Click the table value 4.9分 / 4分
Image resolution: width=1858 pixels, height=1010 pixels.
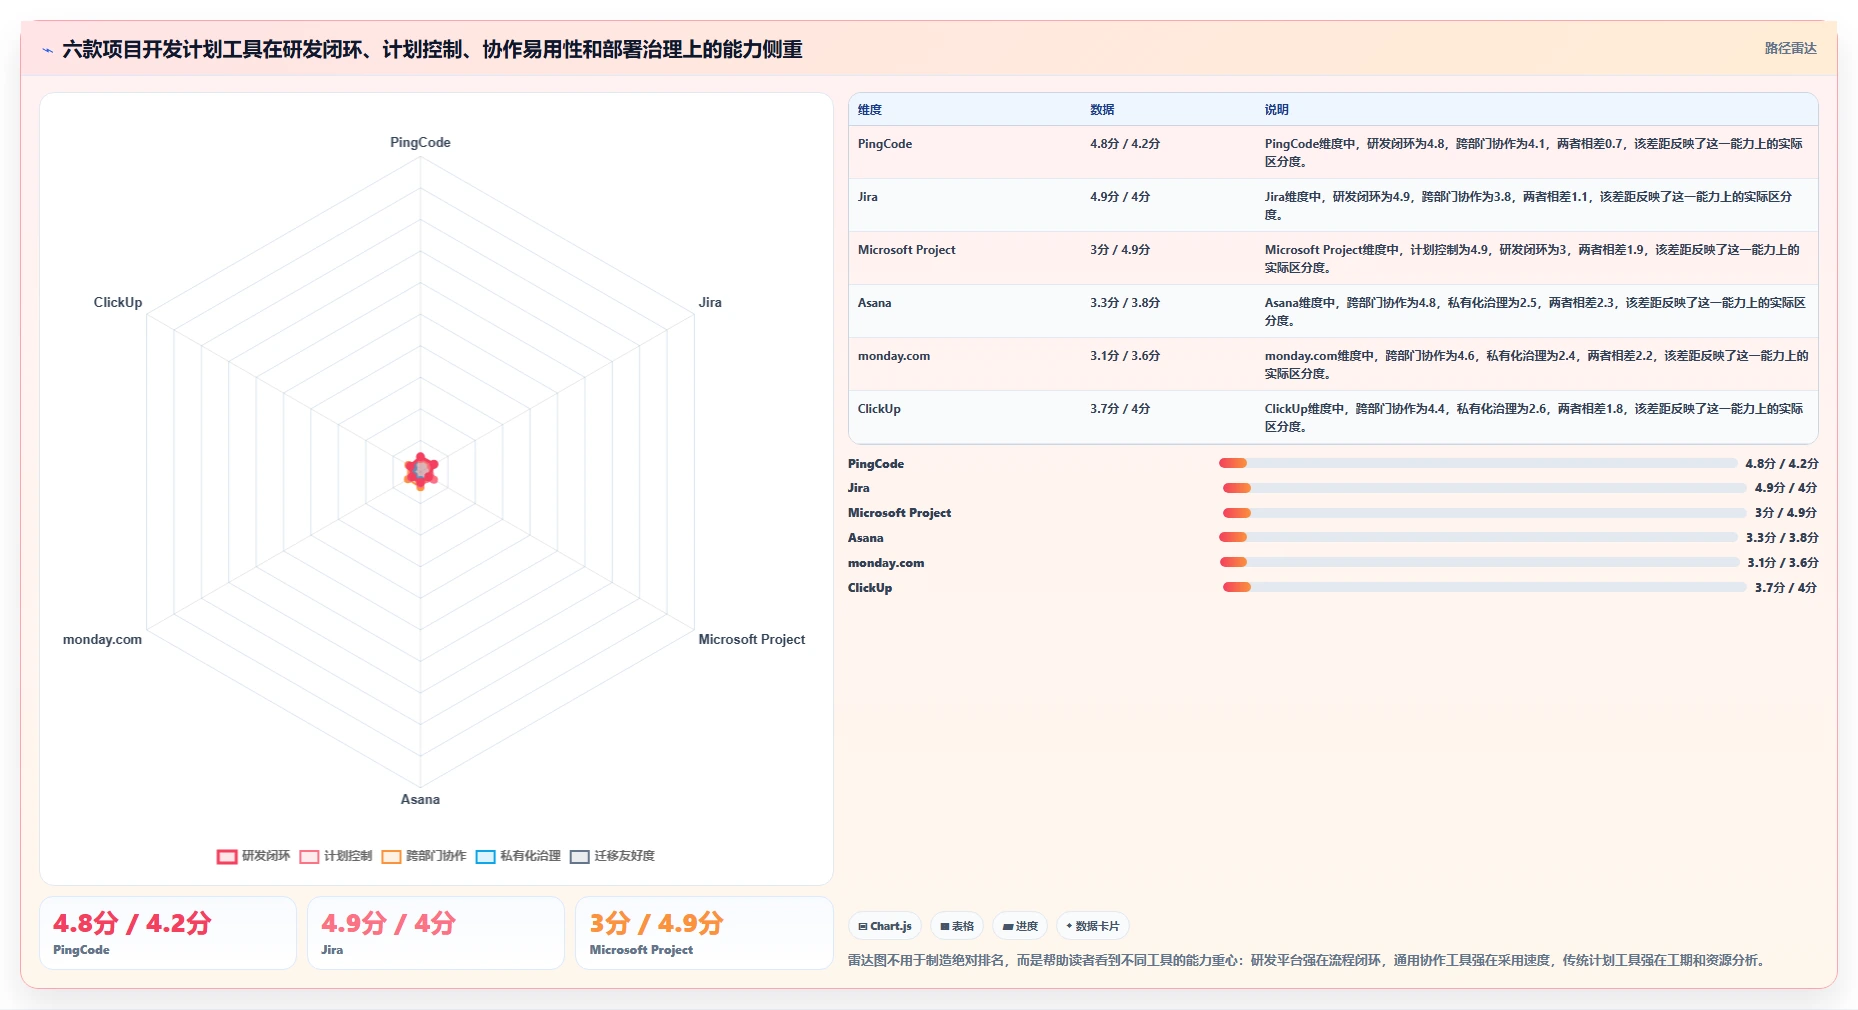click(1120, 197)
